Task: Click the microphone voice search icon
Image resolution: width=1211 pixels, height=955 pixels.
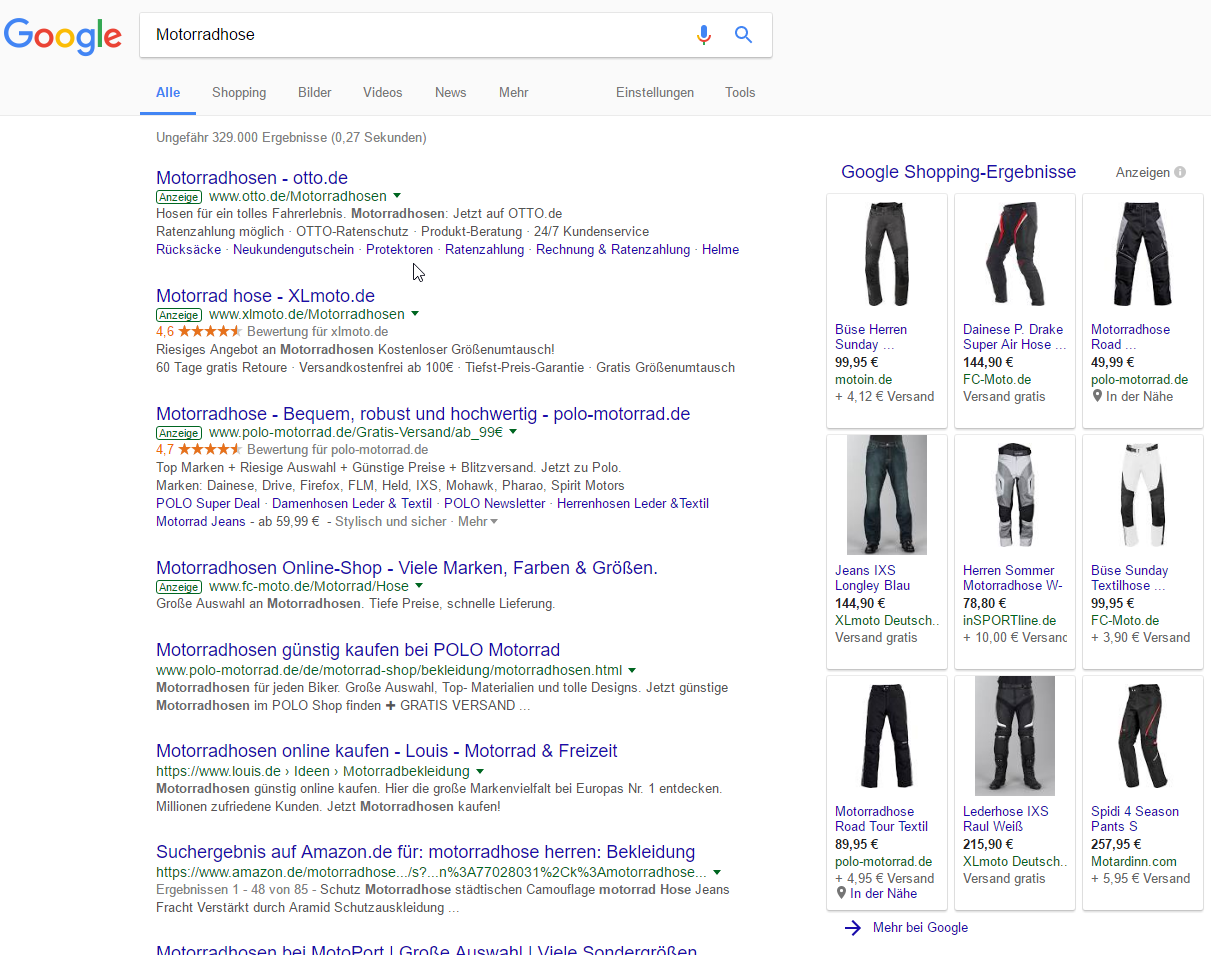Action: click(x=704, y=35)
